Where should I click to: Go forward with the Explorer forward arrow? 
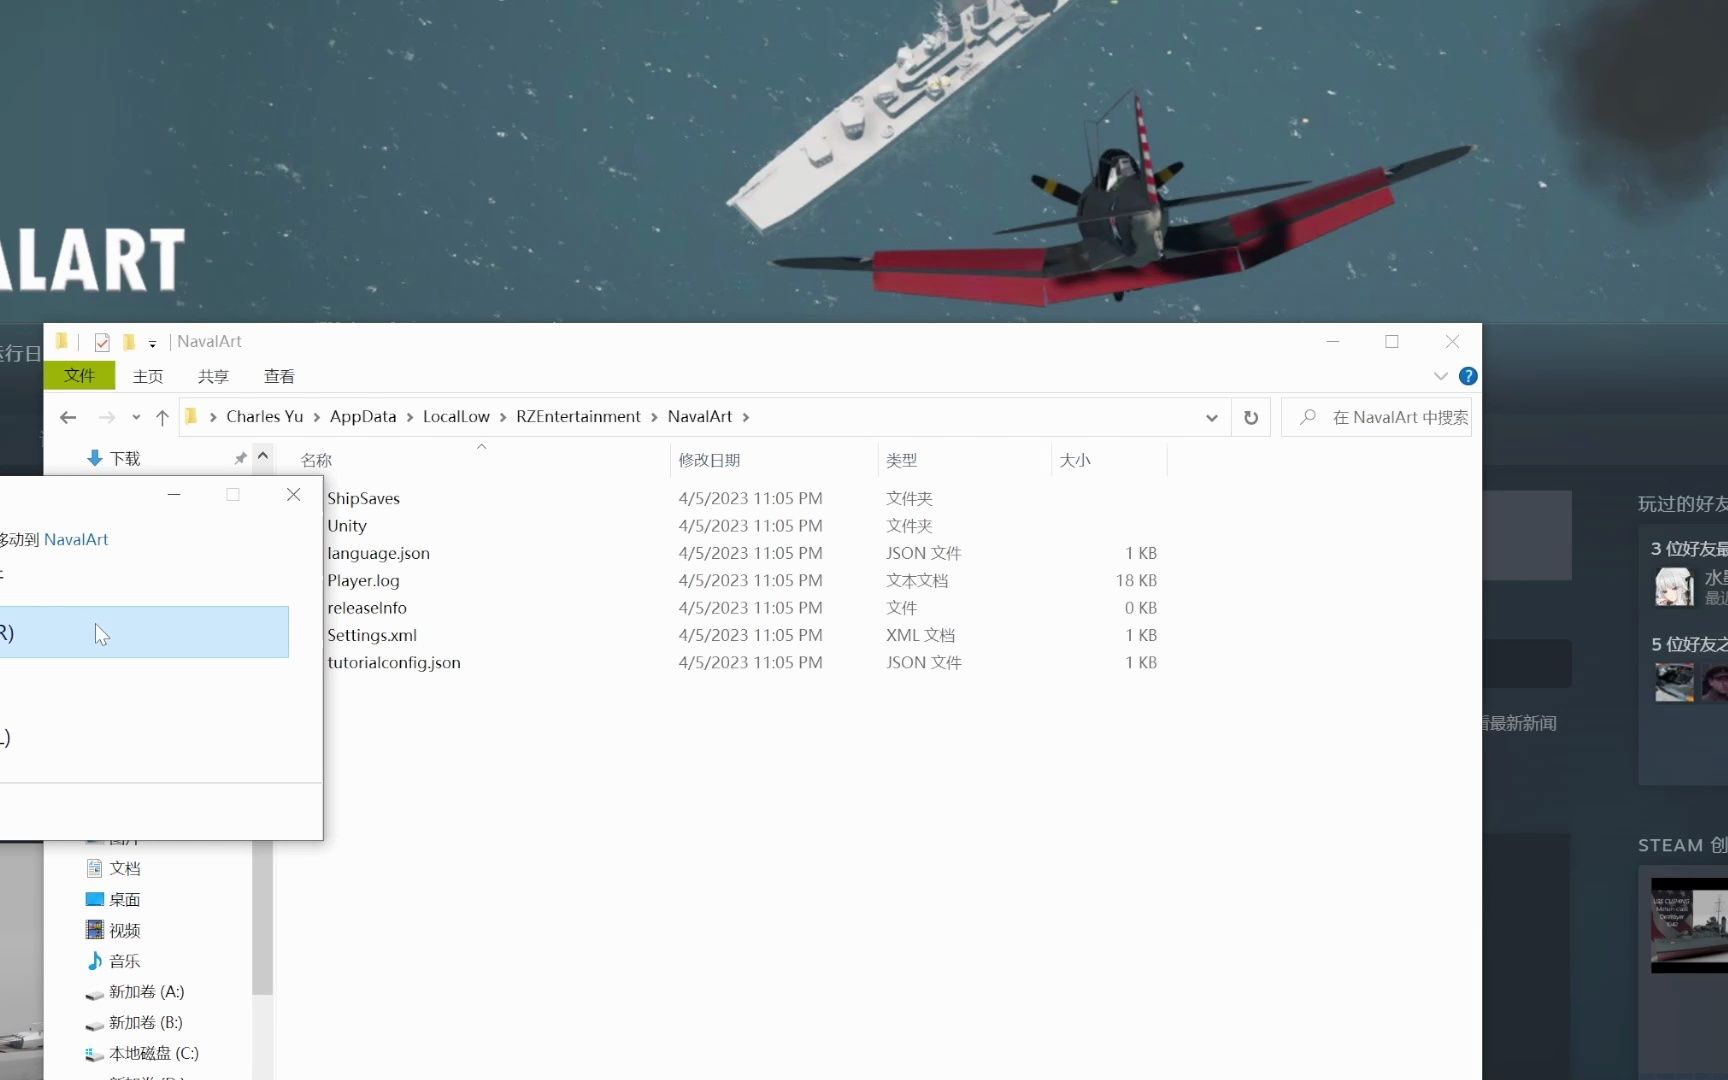point(106,417)
